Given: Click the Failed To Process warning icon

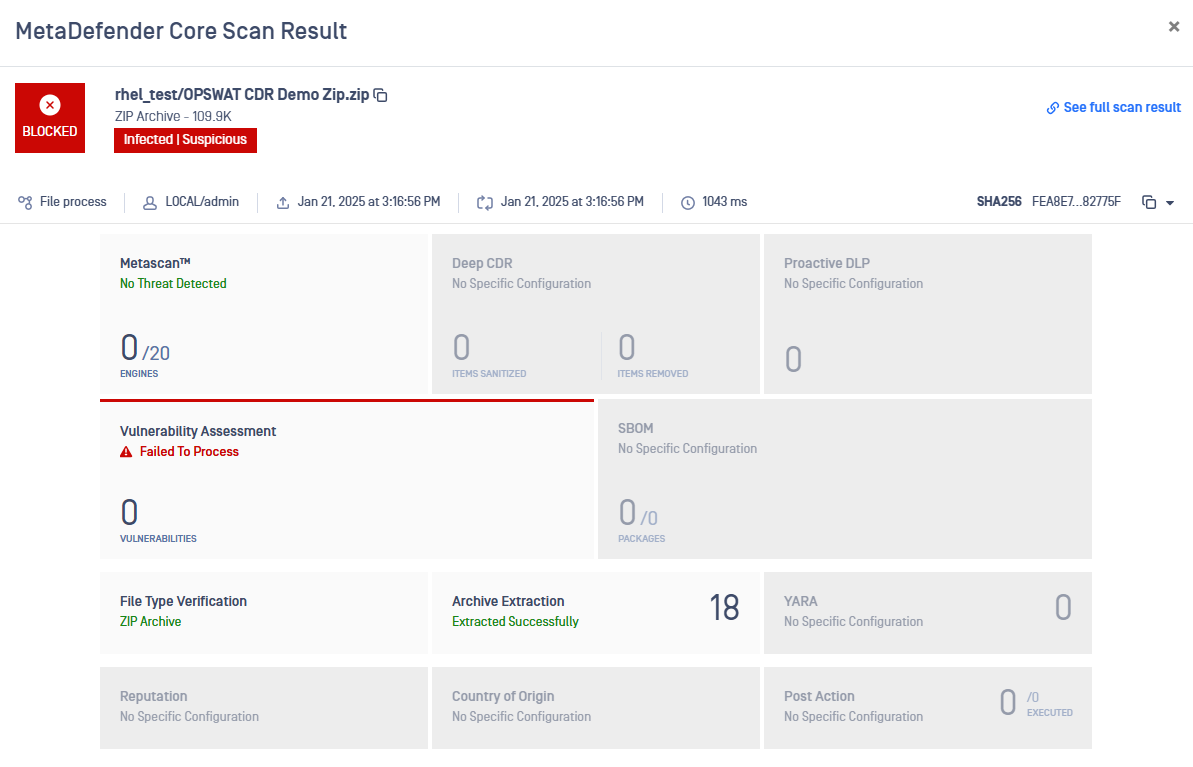Looking at the screenshot, I should tap(126, 452).
